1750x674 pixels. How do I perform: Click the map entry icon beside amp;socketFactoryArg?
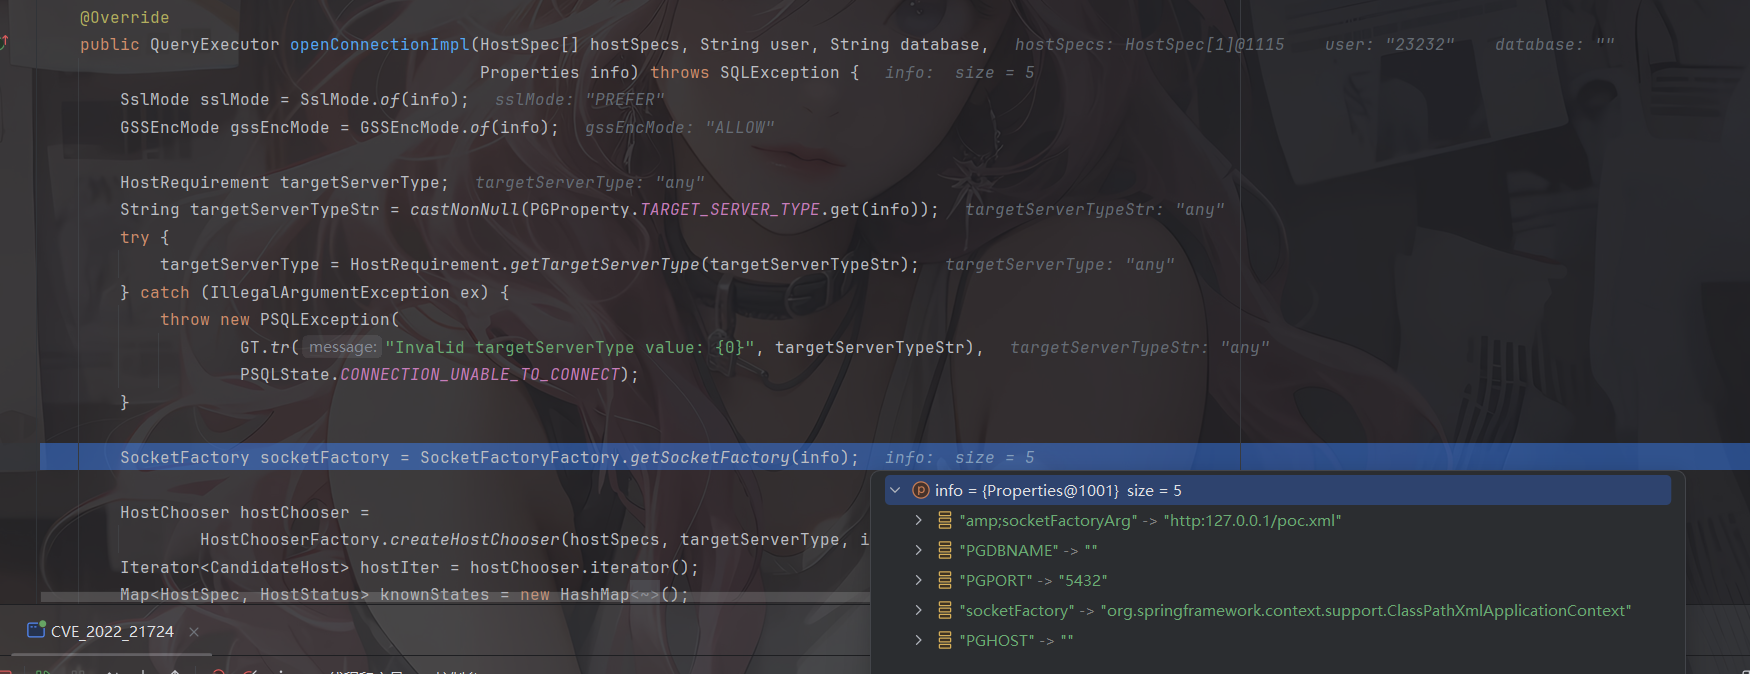pyautogui.click(x=944, y=520)
